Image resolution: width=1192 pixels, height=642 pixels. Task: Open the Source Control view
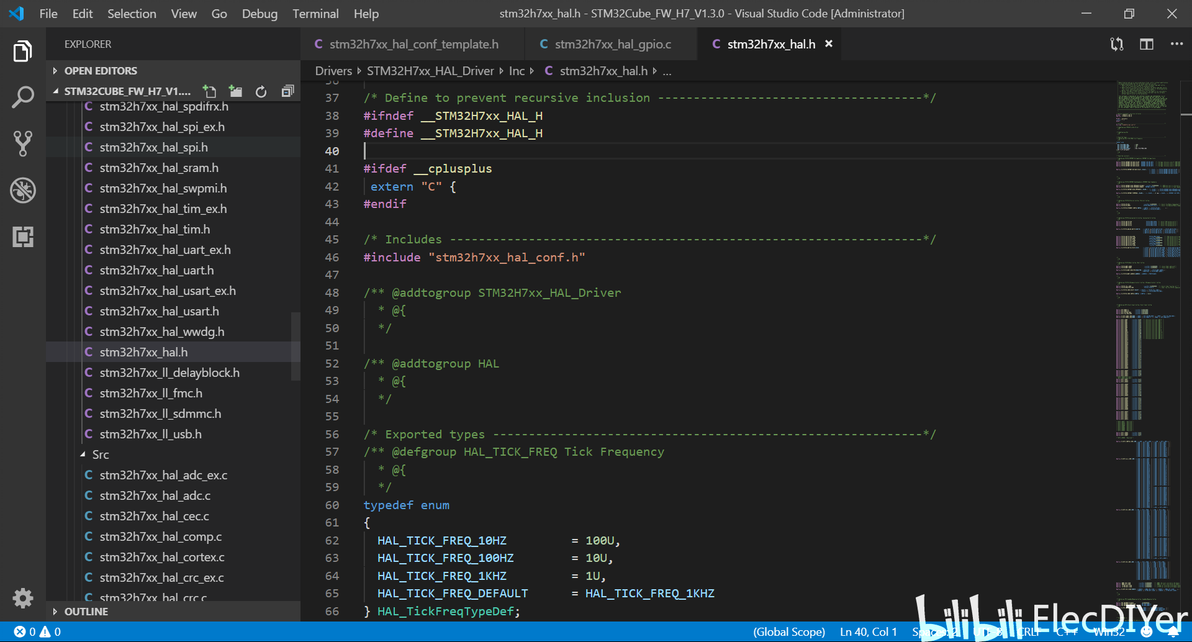click(x=23, y=143)
